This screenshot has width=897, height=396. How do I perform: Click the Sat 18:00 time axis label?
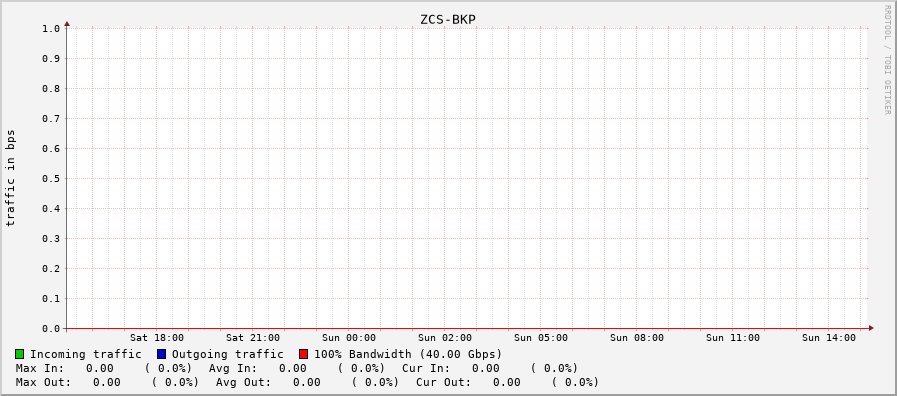tap(157, 338)
